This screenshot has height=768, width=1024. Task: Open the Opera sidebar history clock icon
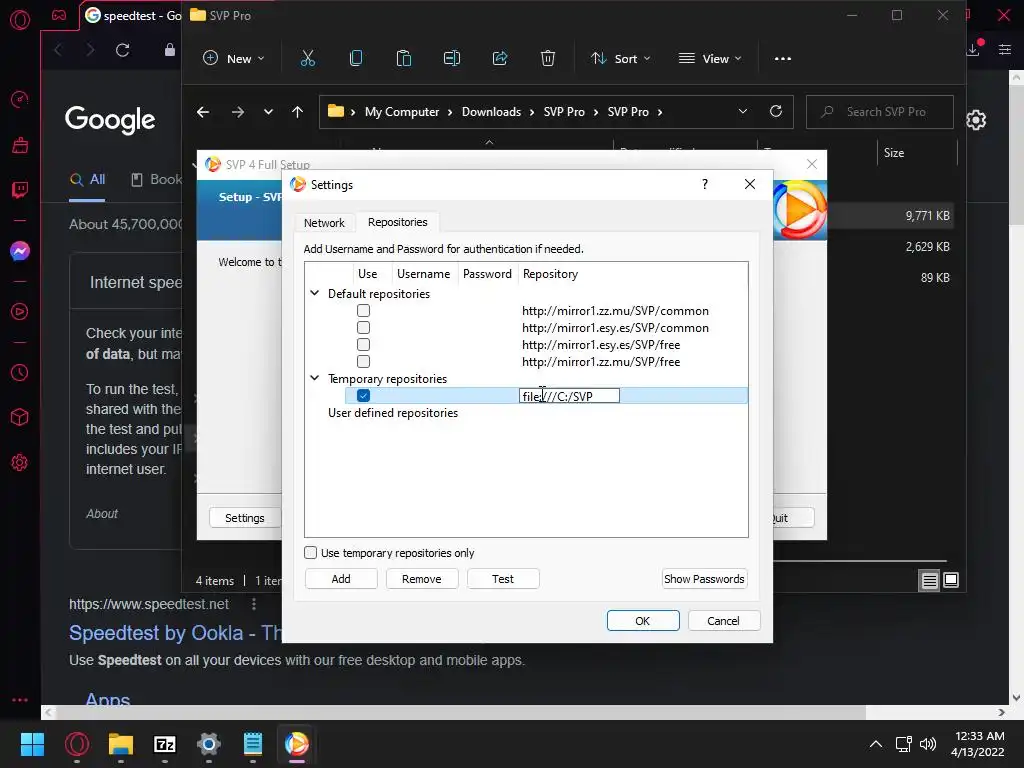tap(20, 372)
